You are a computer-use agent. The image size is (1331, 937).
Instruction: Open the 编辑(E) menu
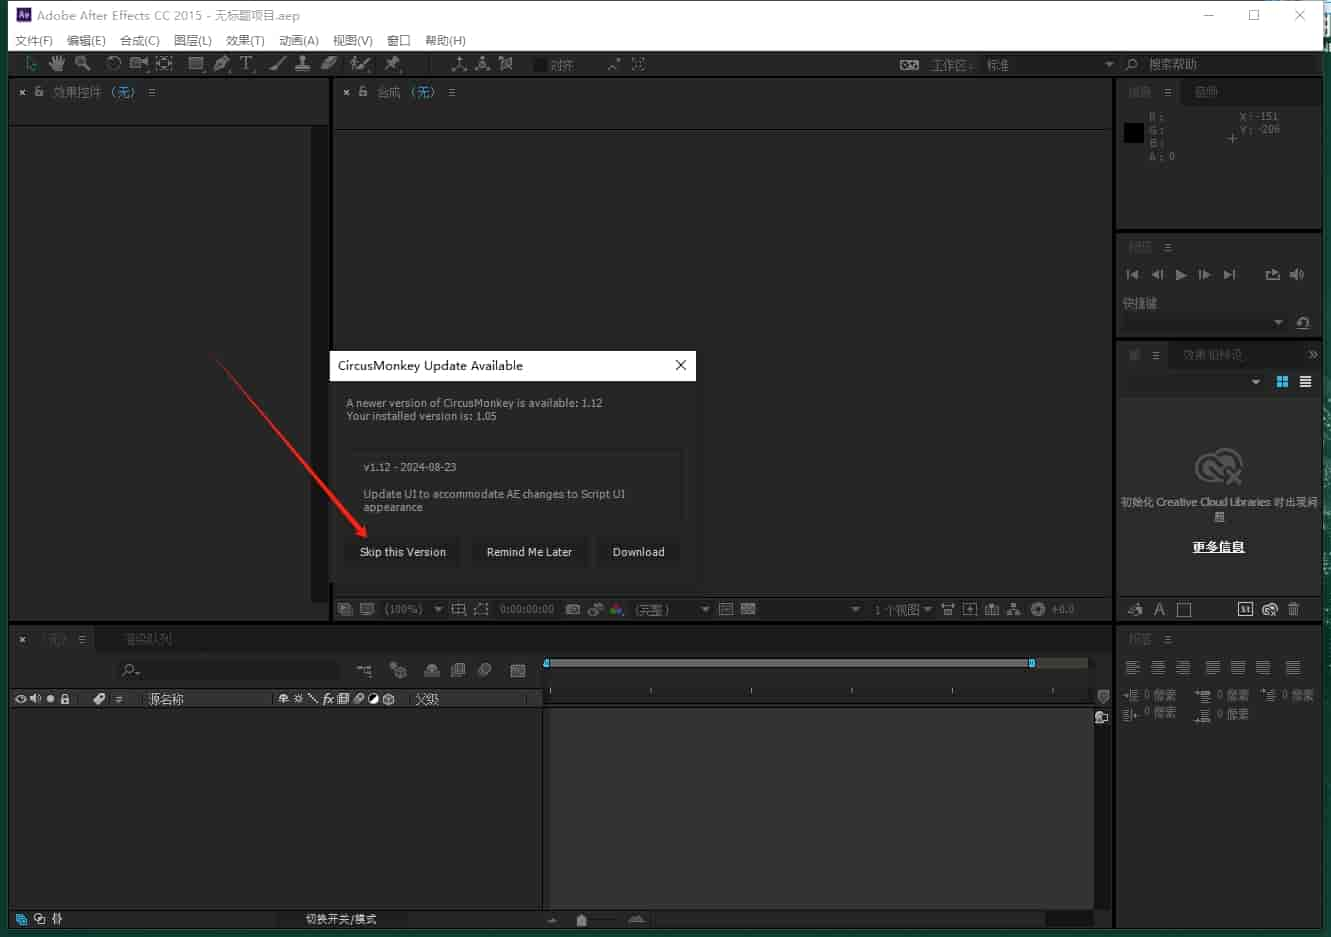[x=86, y=41]
